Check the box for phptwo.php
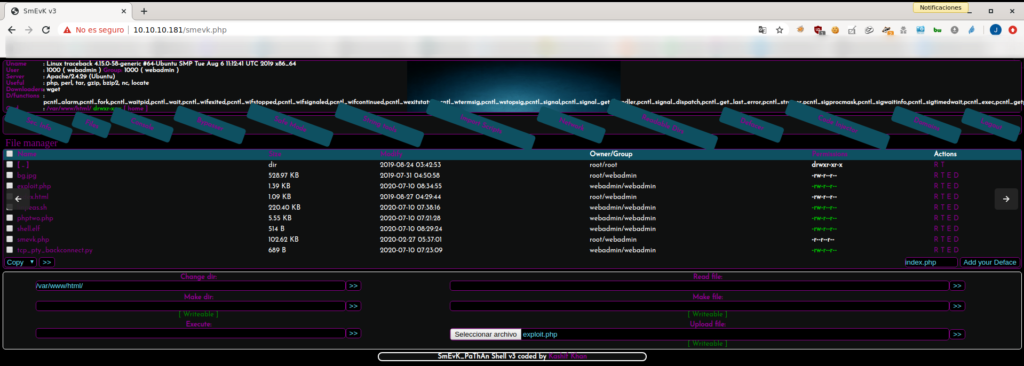The height and width of the screenshot is (366, 1024). 9,218
